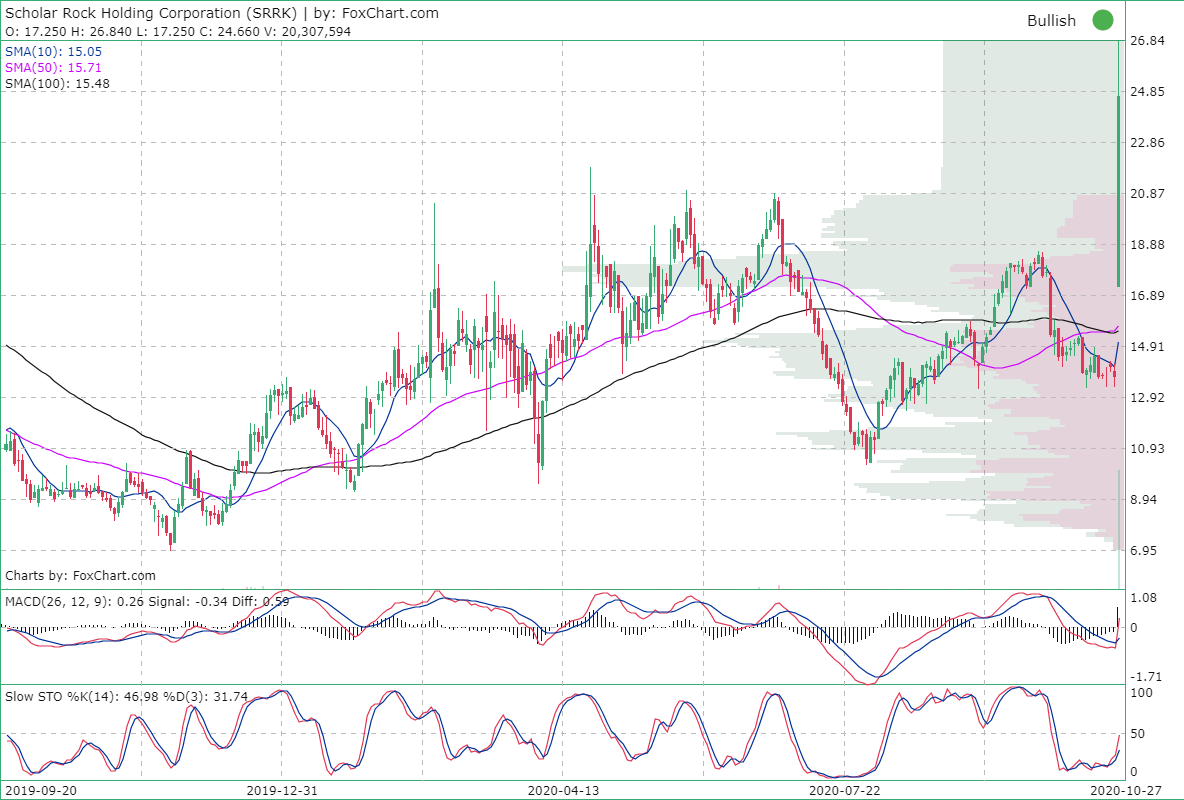This screenshot has width=1184, height=800.
Task: Click the Scholar Rock Holding Corporation title
Action: [x=221, y=13]
